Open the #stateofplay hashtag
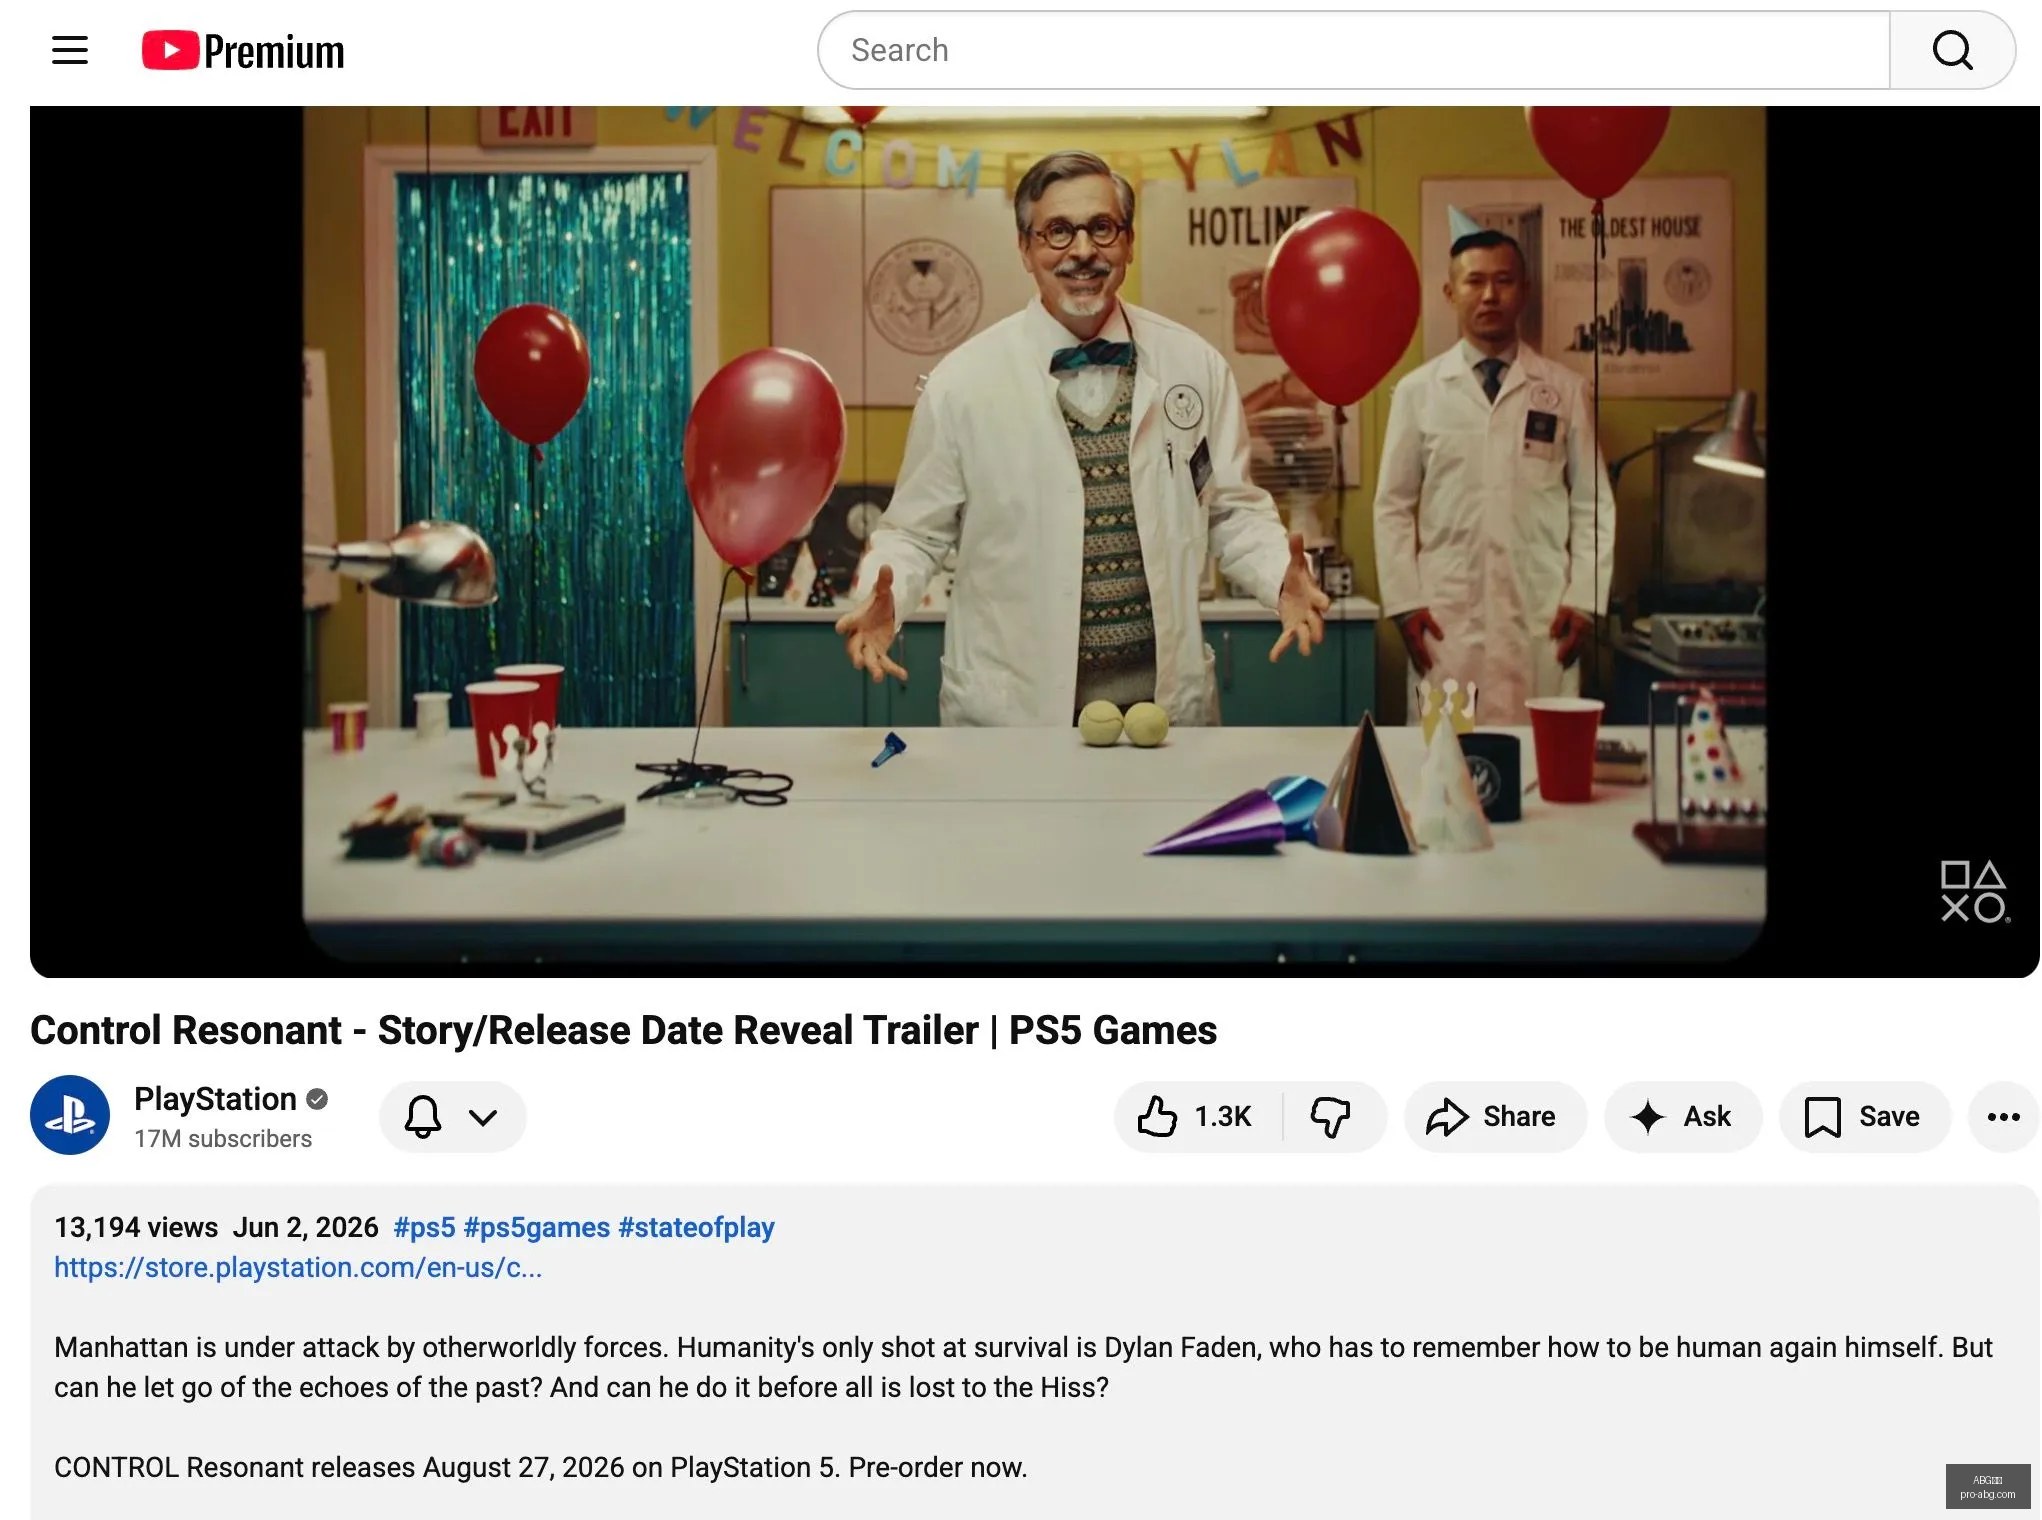 tap(696, 1227)
